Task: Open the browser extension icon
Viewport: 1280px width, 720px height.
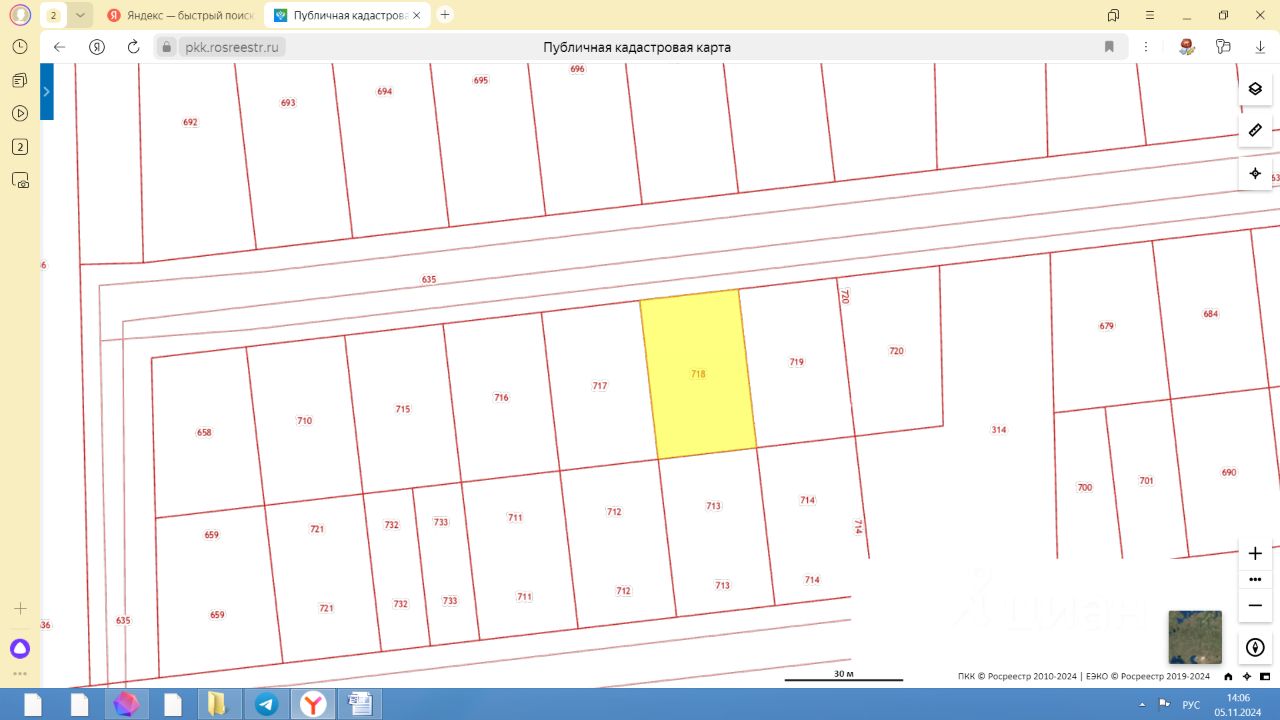Action: [x=1187, y=47]
